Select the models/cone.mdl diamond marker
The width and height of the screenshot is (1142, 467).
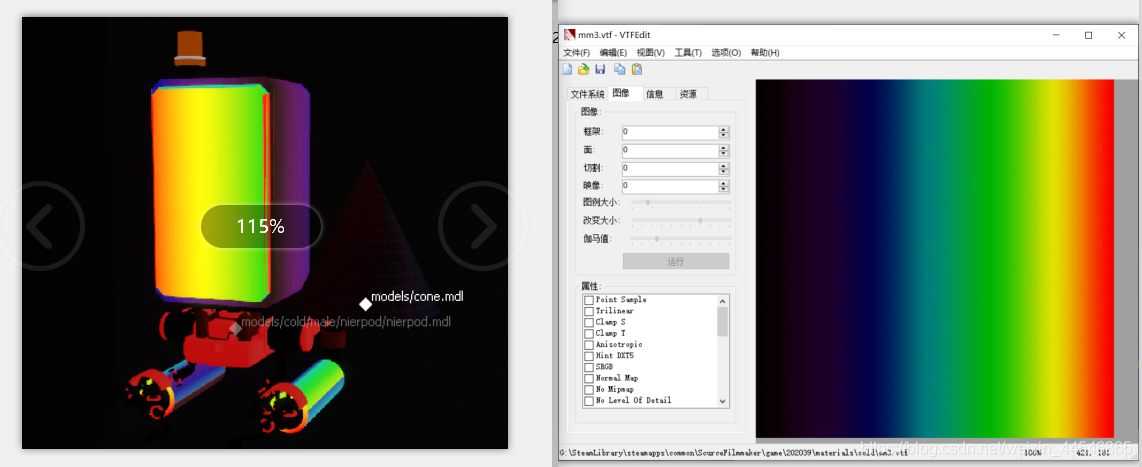(365, 304)
